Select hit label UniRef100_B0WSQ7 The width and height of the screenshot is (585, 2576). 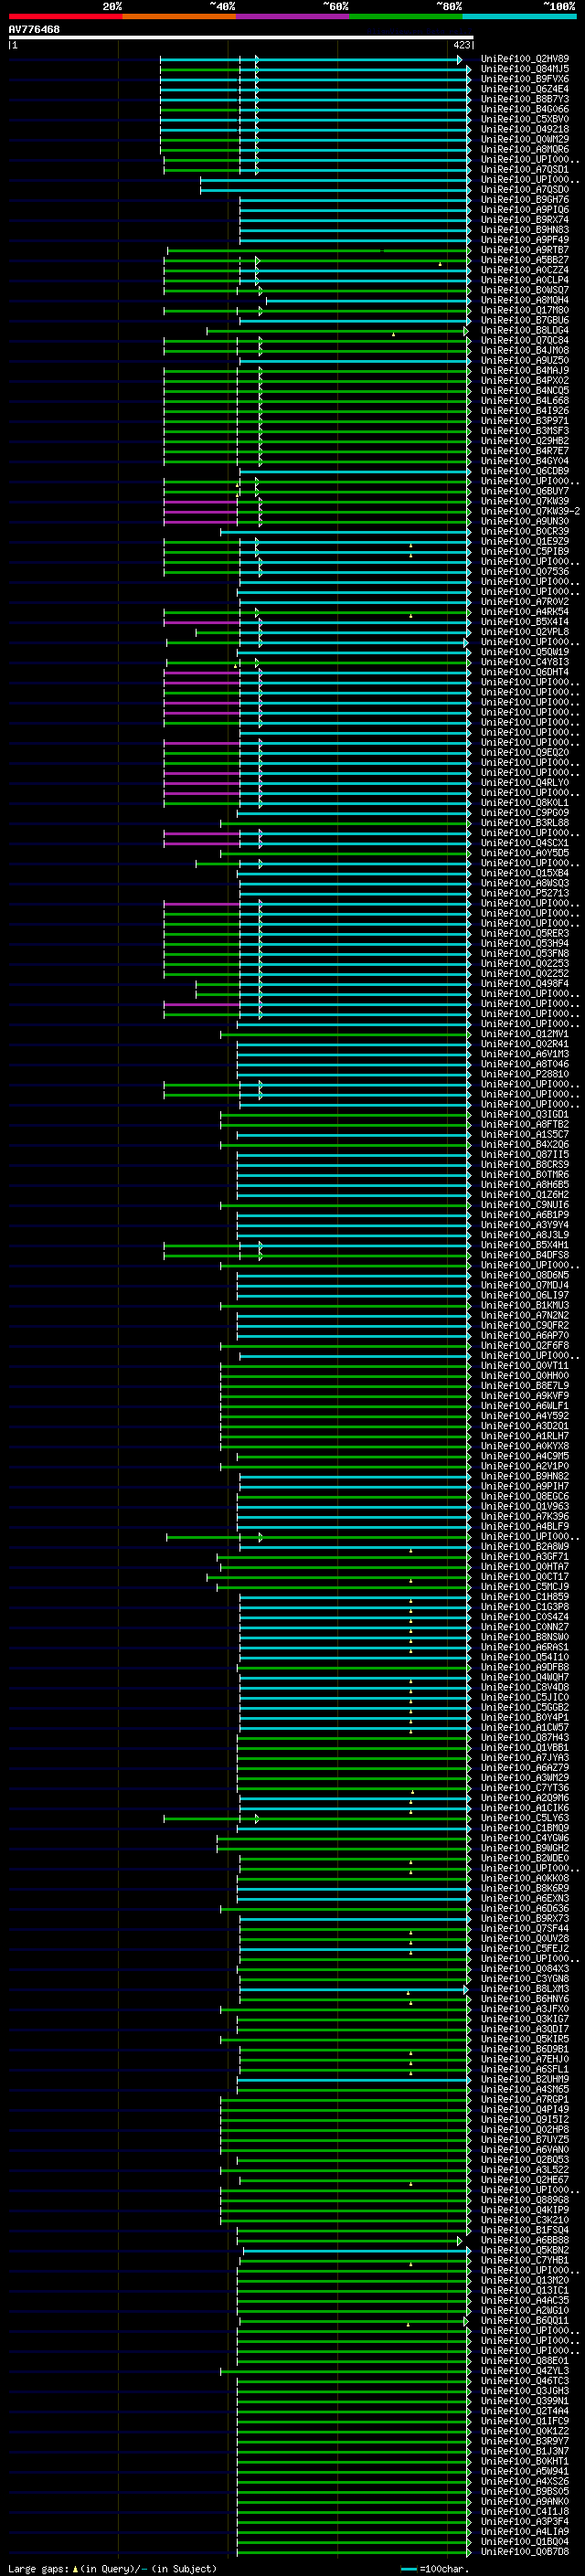point(525,290)
